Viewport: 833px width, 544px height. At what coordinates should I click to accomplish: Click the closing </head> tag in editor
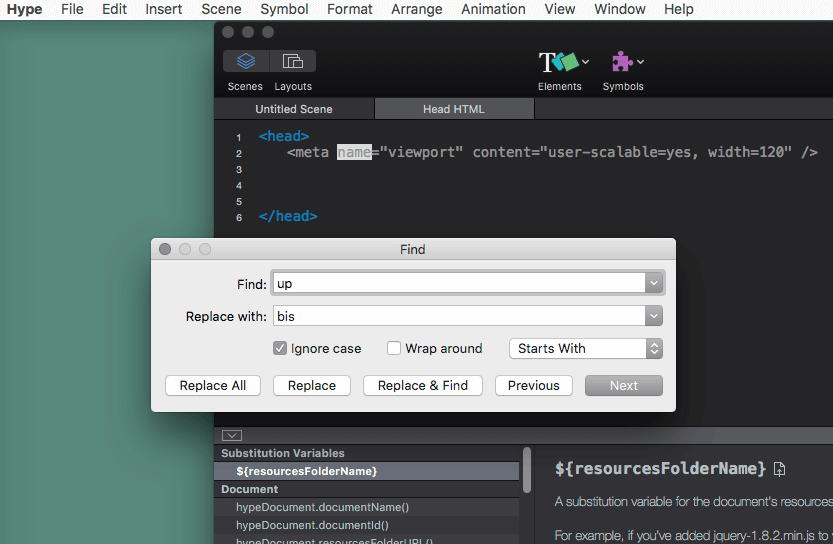coord(288,217)
